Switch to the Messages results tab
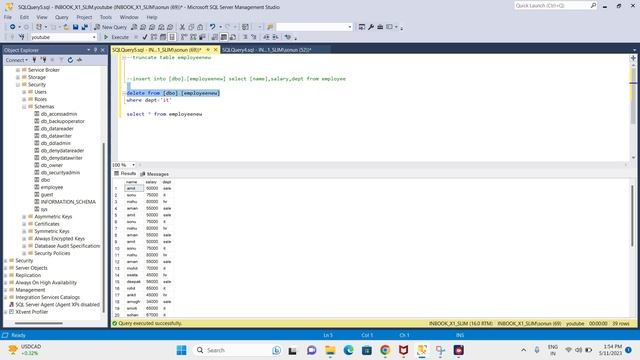The width and height of the screenshot is (640, 360). tap(154, 174)
